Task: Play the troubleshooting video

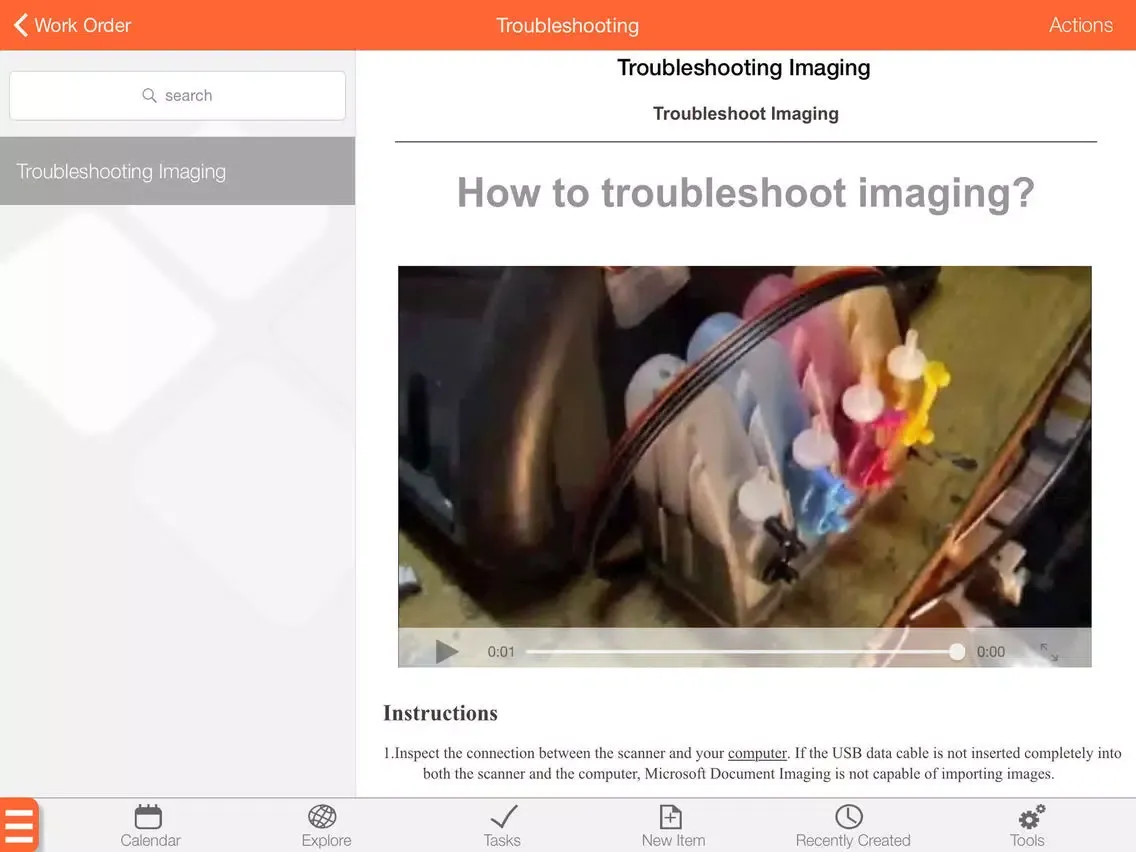Action: (x=446, y=651)
